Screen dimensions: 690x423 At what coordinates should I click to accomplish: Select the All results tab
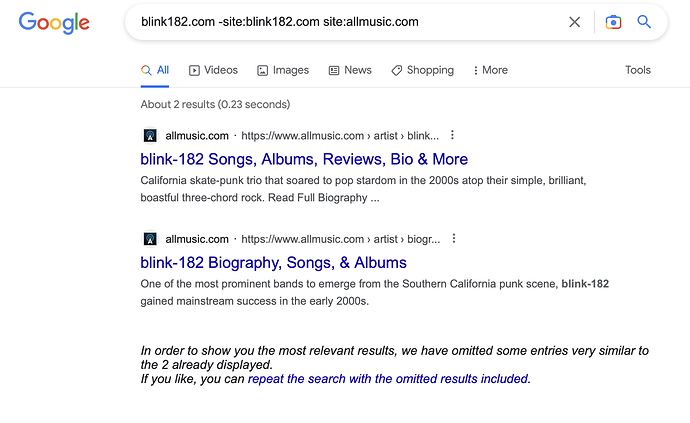pos(155,70)
